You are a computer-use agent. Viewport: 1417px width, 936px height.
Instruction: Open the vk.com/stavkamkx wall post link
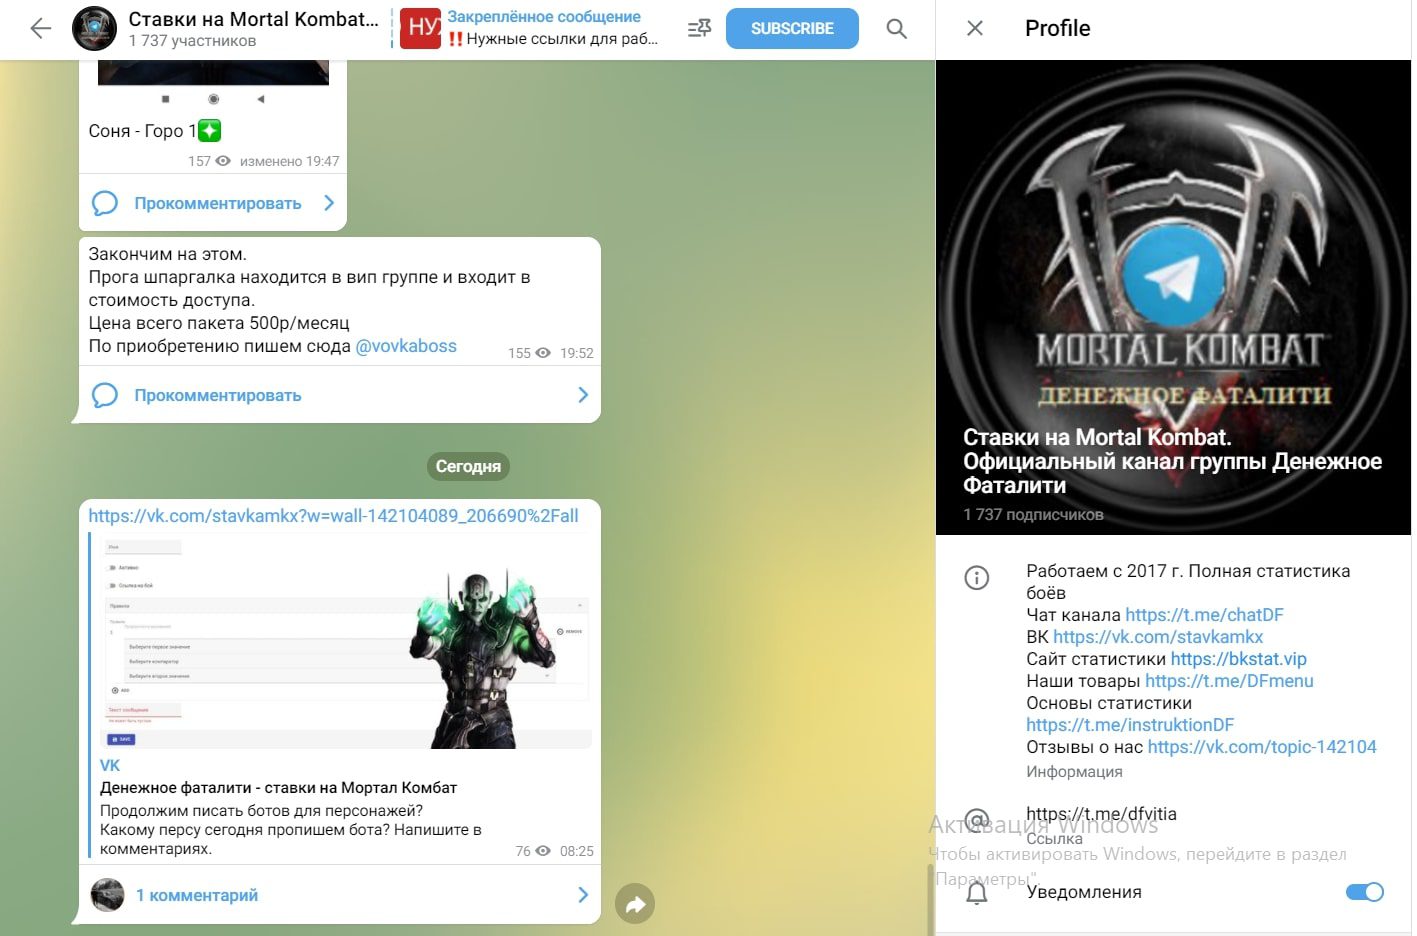click(333, 516)
